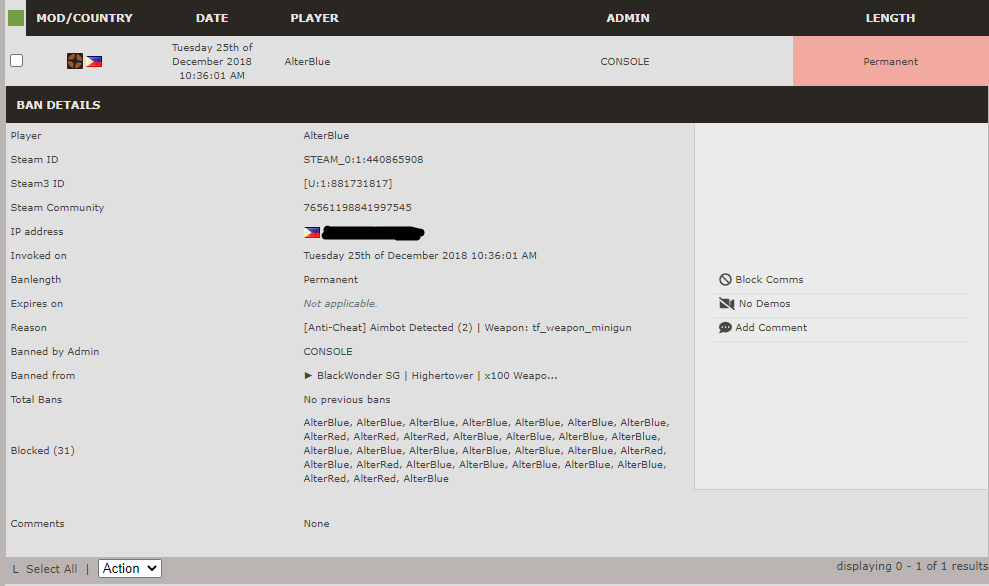Sort by LENGTH column header
This screenshot has width=989, height=586.
pyautogui.click(x=890, y=18)
